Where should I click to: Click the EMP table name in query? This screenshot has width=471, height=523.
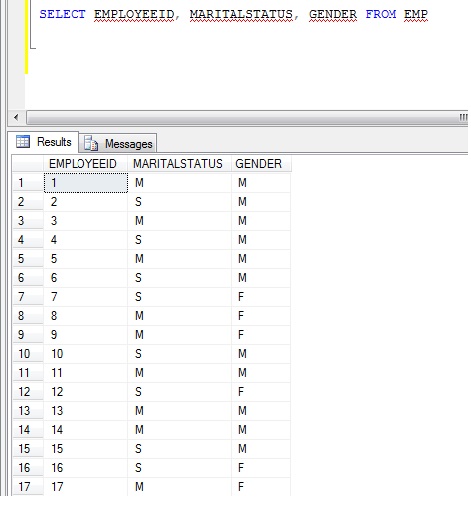[x=416, y=14]
